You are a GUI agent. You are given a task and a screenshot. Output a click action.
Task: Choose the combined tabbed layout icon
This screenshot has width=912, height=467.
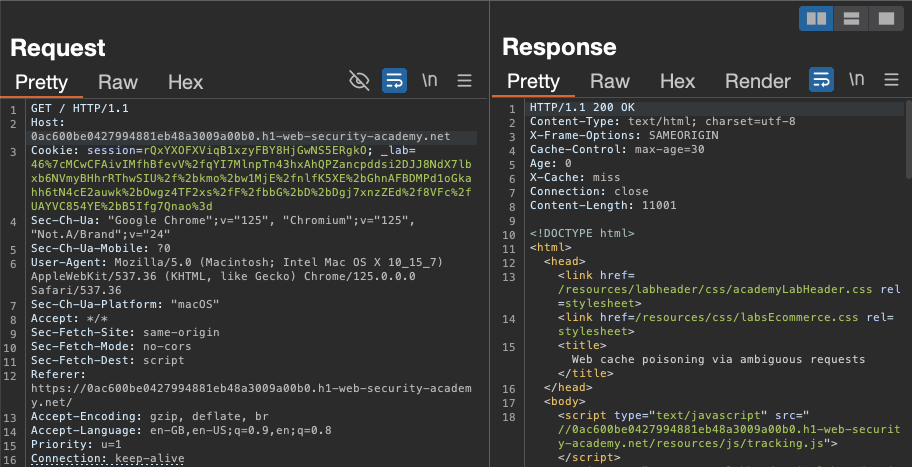coord(884,18)
